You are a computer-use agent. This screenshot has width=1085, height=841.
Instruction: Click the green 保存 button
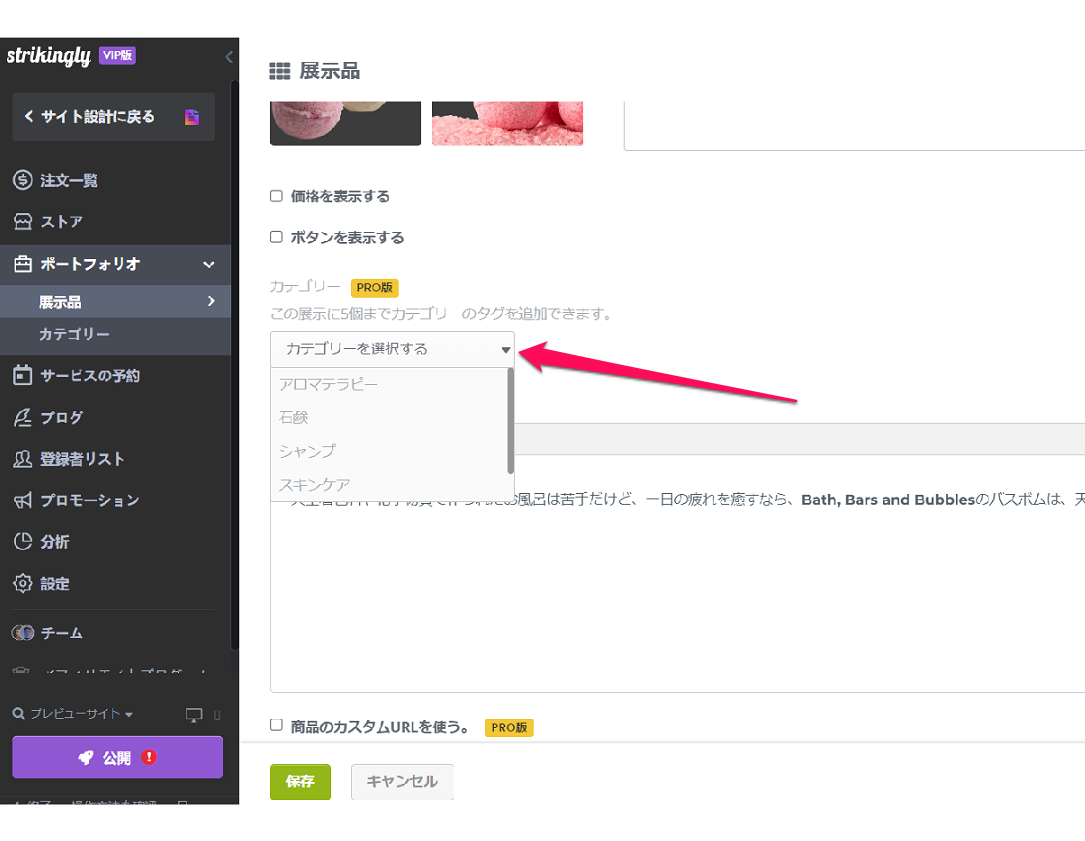300,781
